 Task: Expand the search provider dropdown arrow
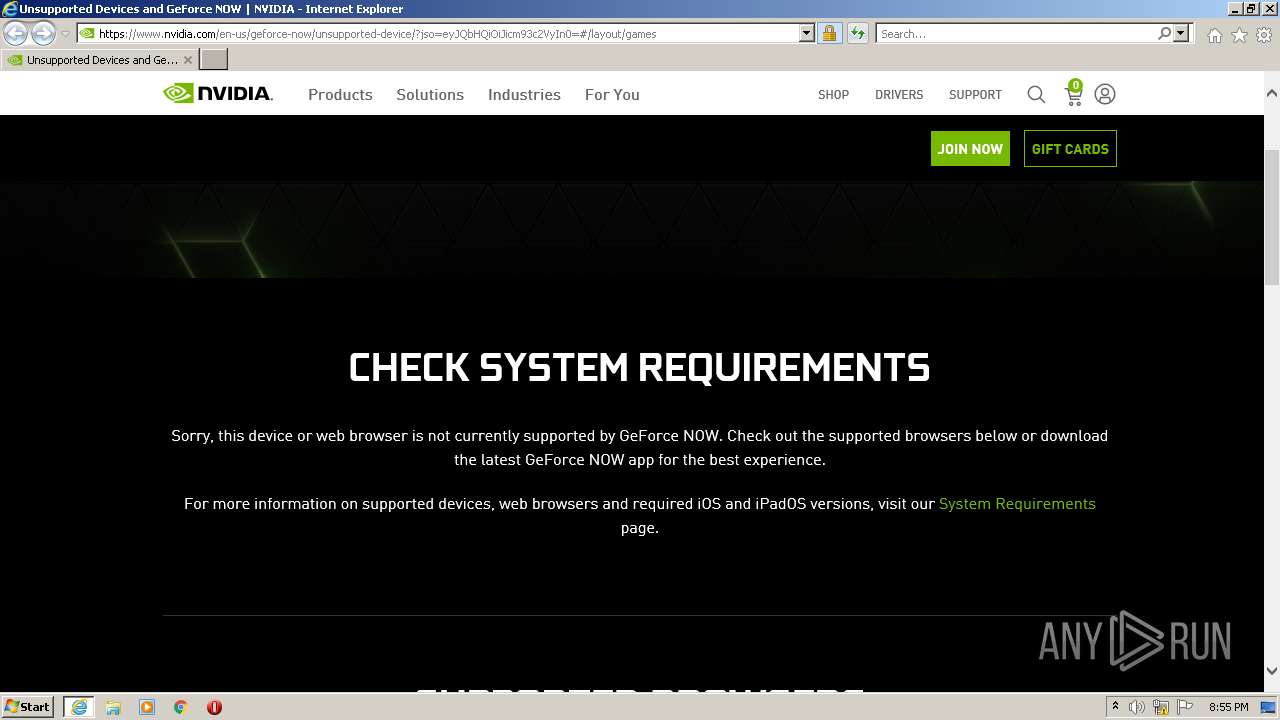point(1181,33)
